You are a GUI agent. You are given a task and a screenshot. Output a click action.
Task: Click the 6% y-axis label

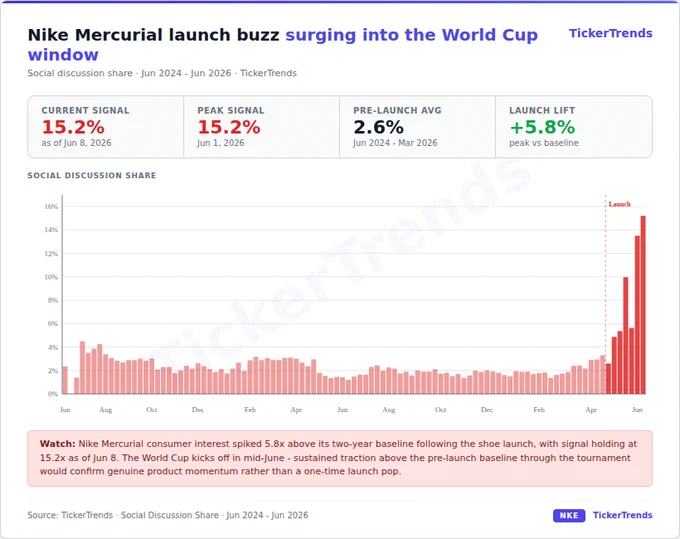click(52, 323)
